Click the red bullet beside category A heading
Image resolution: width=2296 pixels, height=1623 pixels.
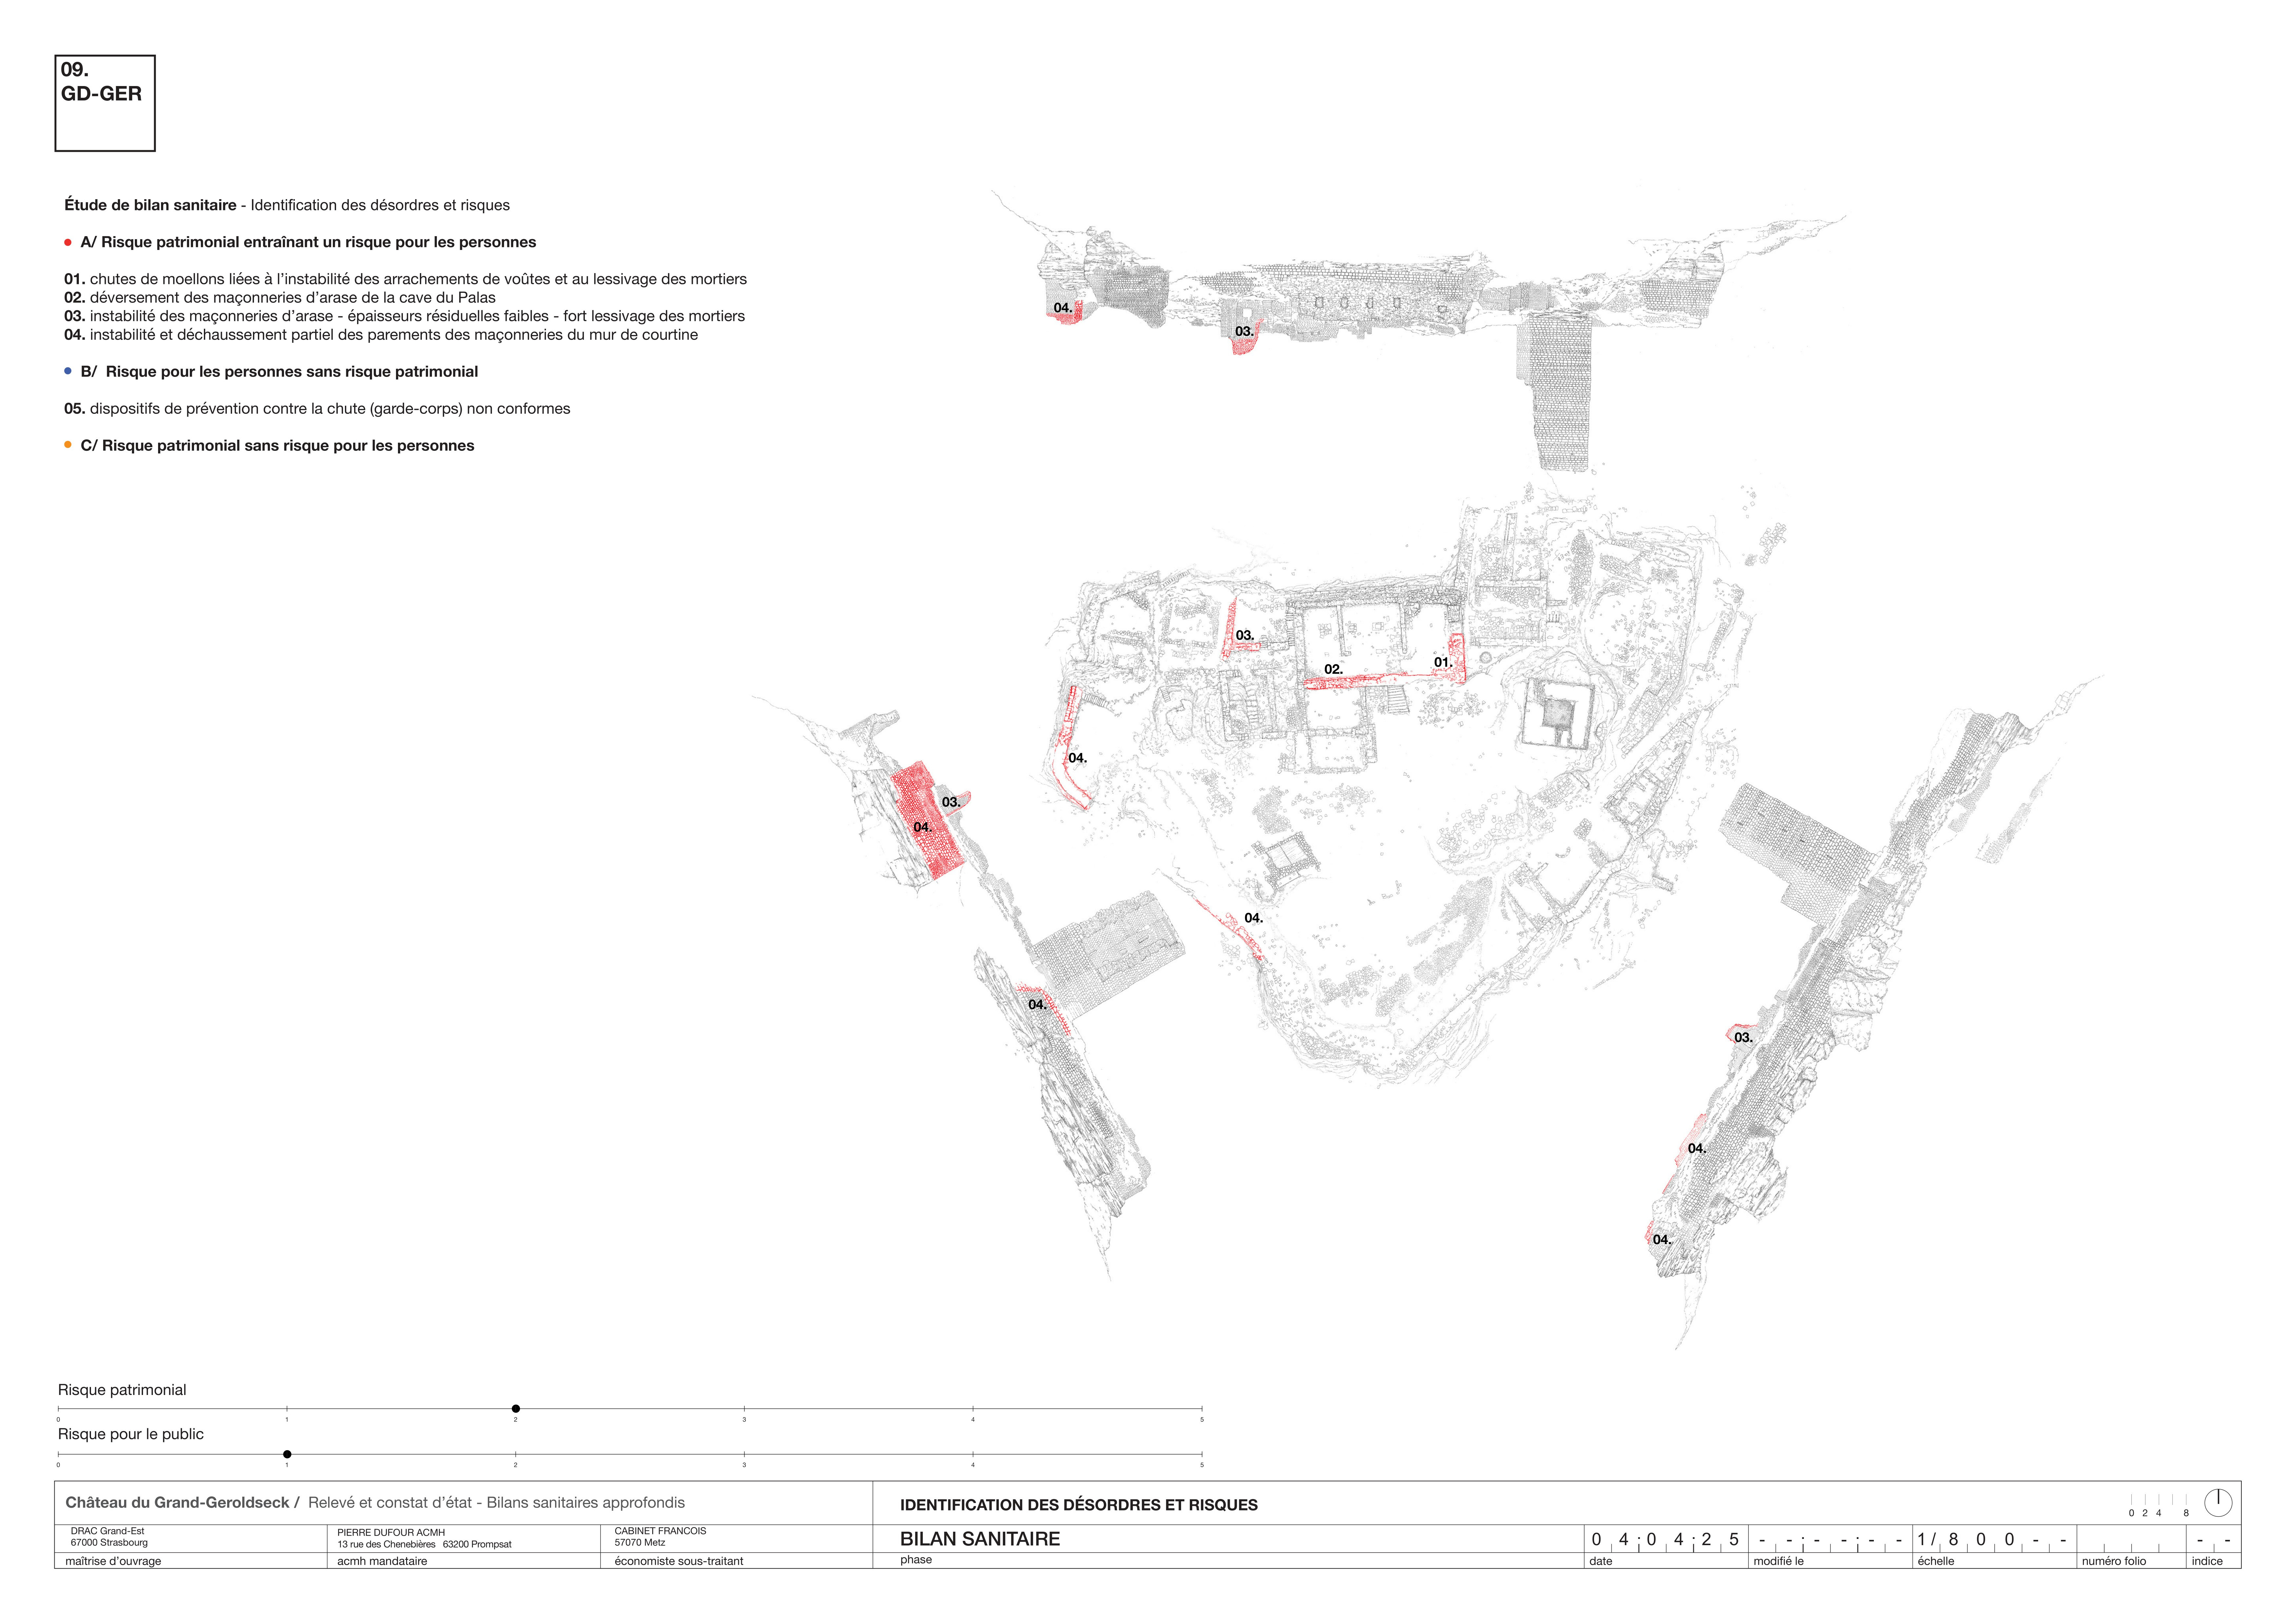tap(68, 243)
